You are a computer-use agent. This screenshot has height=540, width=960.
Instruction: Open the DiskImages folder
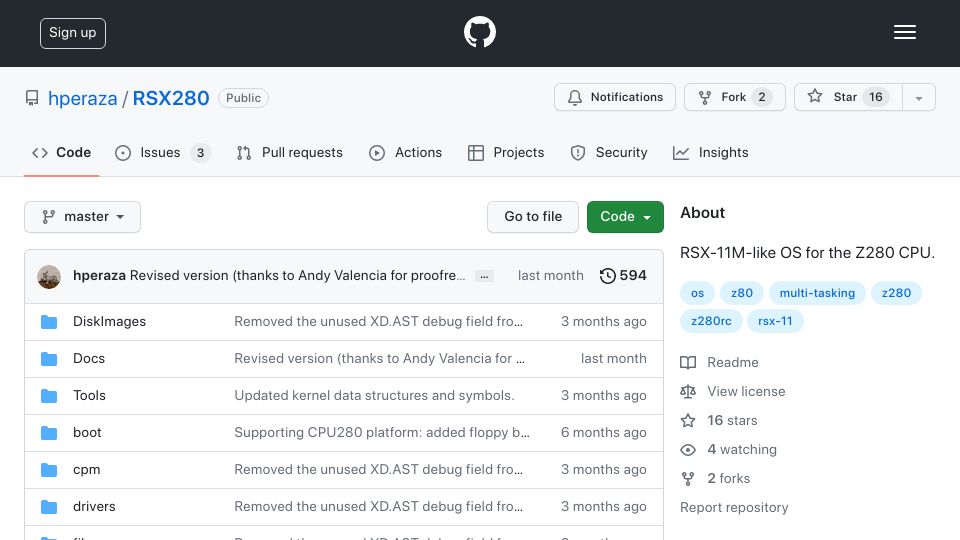pyautogui.click(x=110, y=321)
